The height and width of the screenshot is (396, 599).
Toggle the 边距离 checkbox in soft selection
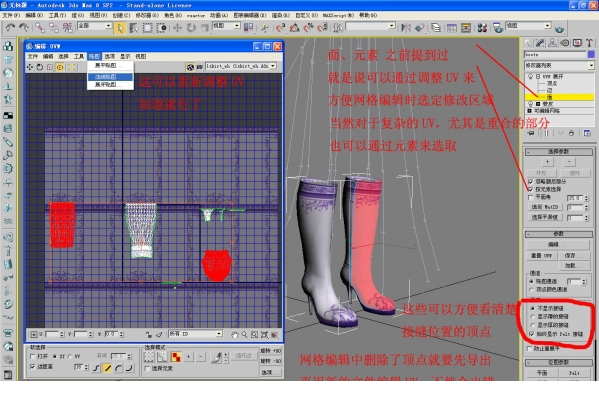click(x=32, y=367)
